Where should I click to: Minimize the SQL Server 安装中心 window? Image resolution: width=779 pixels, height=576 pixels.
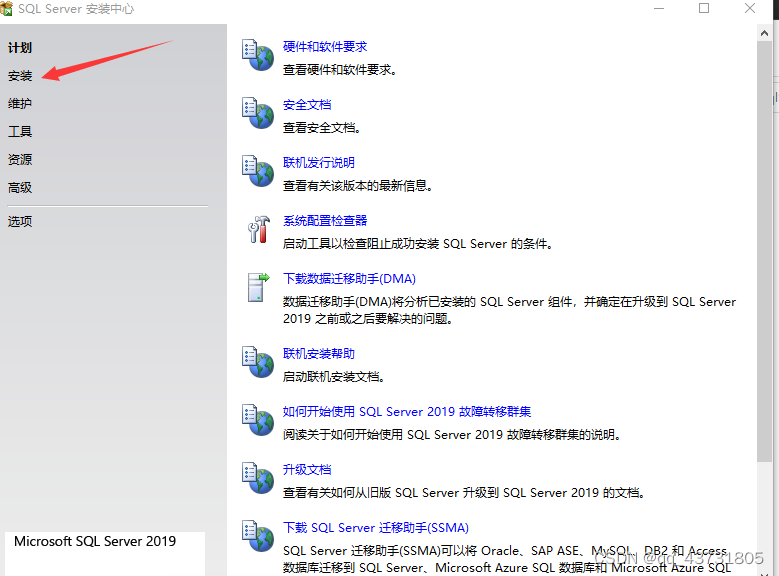[659, 8]
